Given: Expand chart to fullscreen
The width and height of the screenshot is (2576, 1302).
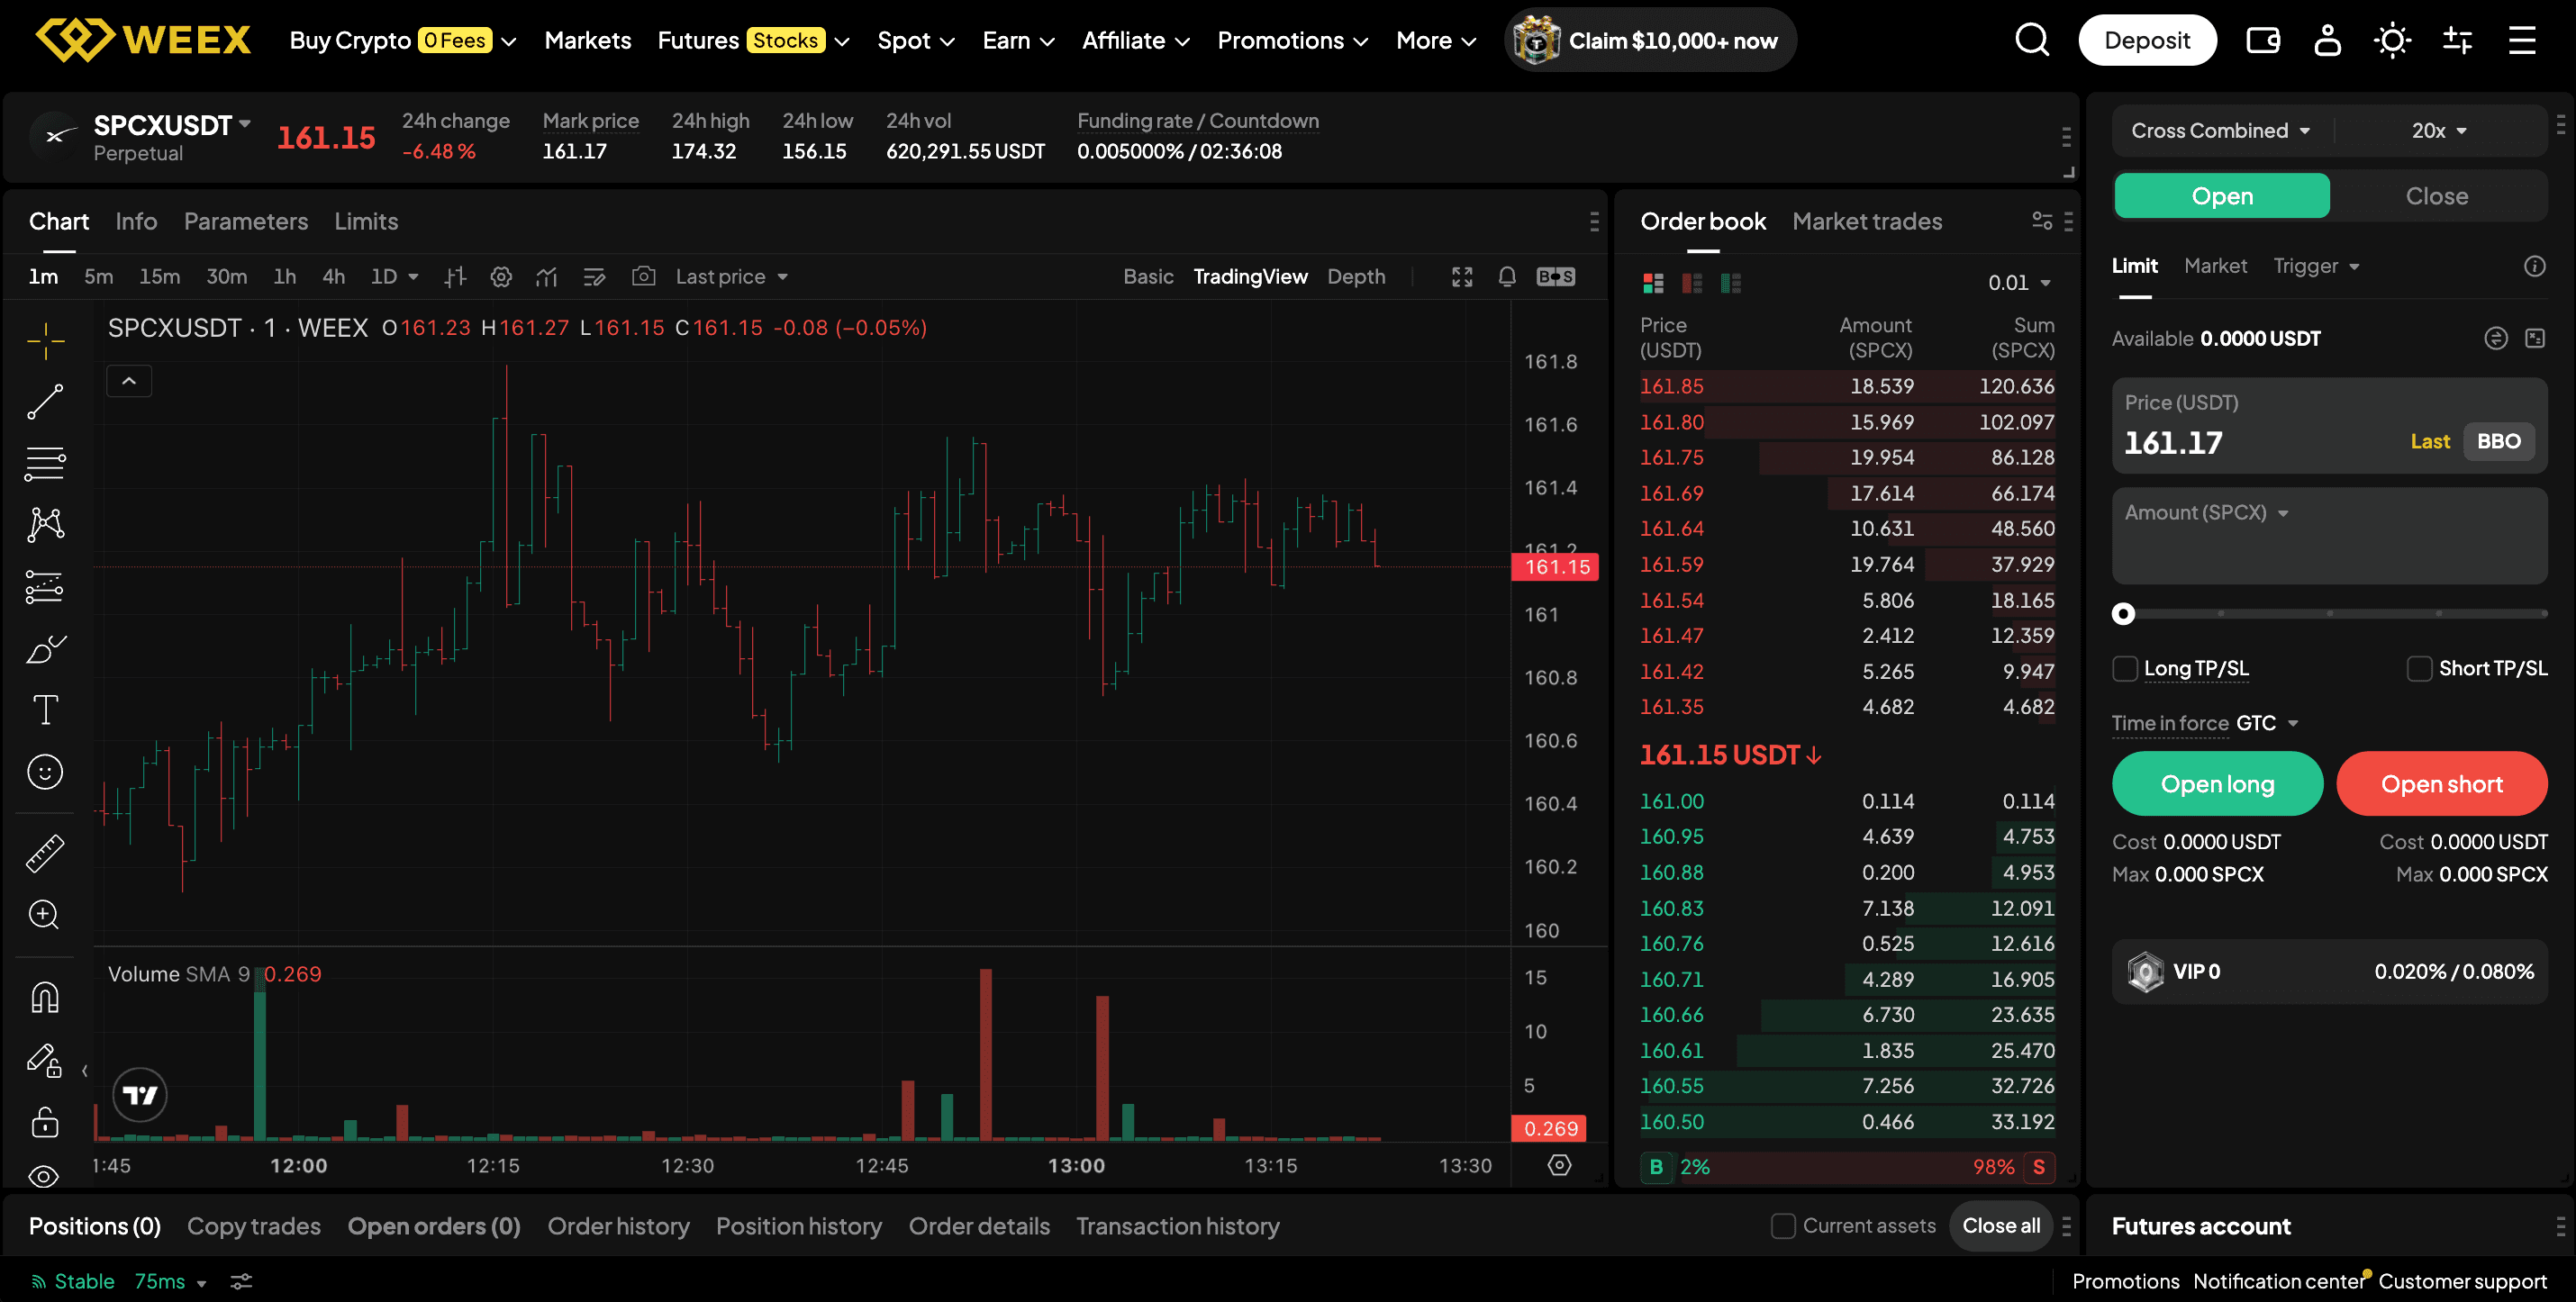Looking at the screenshot, I should coord(1462,277).
